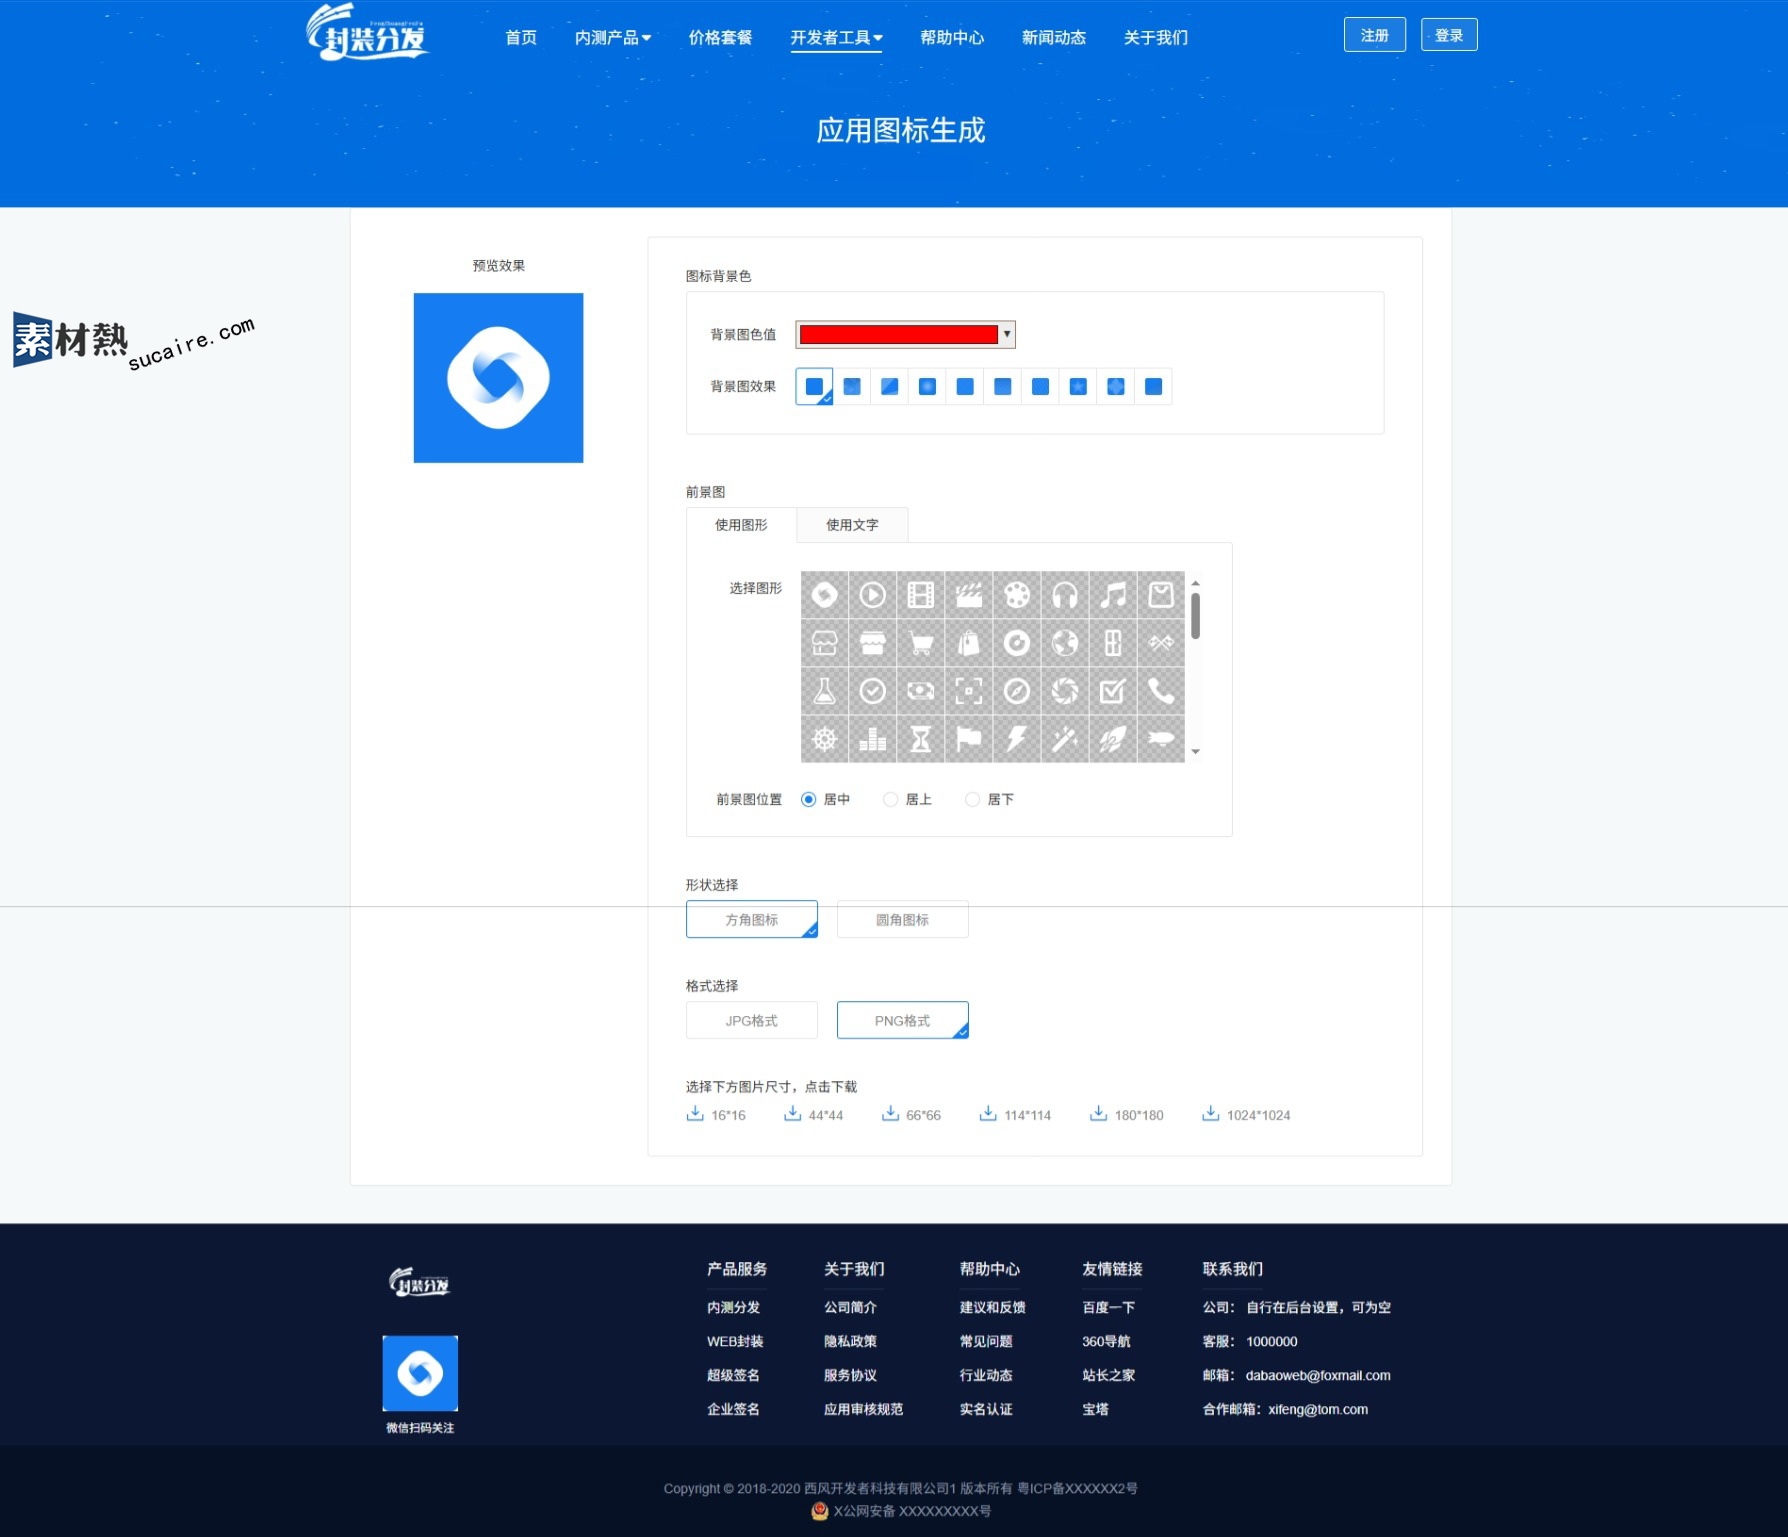The image size is (1788, 1537).
Task: Switch to the 使用图形 tab
Action: [x=741, y=525]
